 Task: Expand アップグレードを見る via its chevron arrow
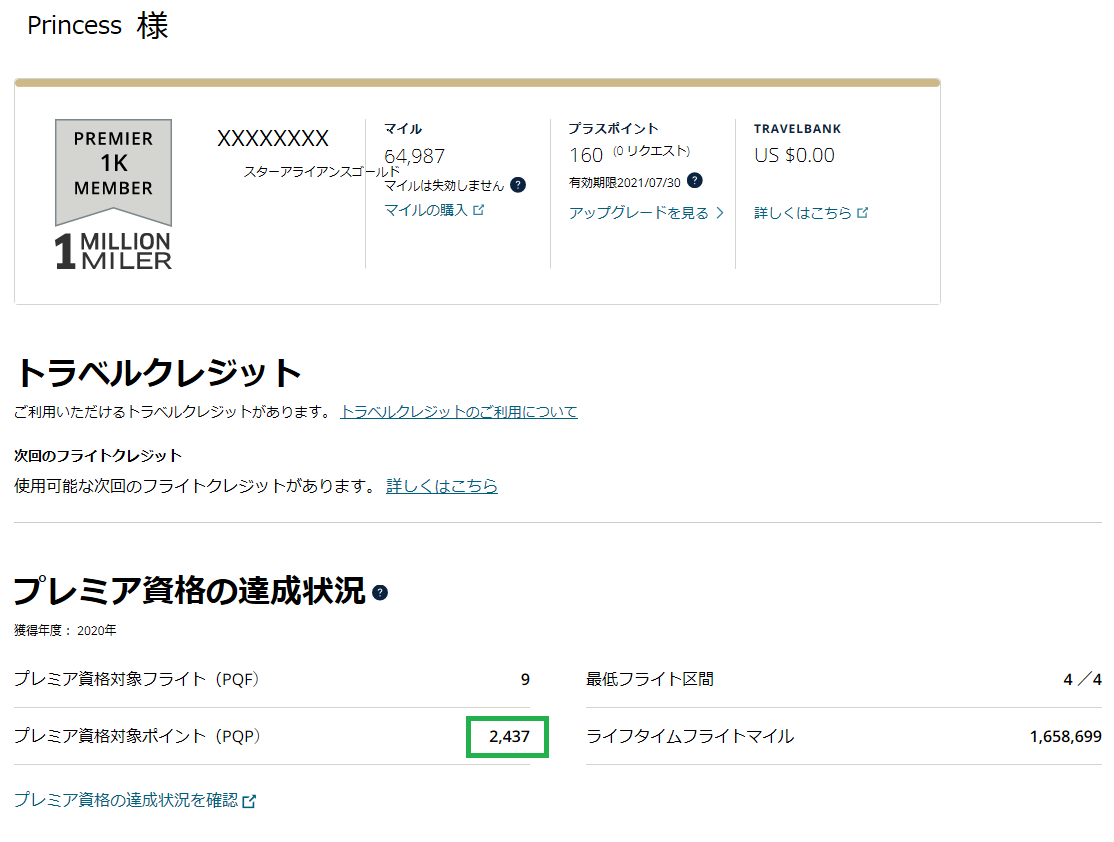720,213
